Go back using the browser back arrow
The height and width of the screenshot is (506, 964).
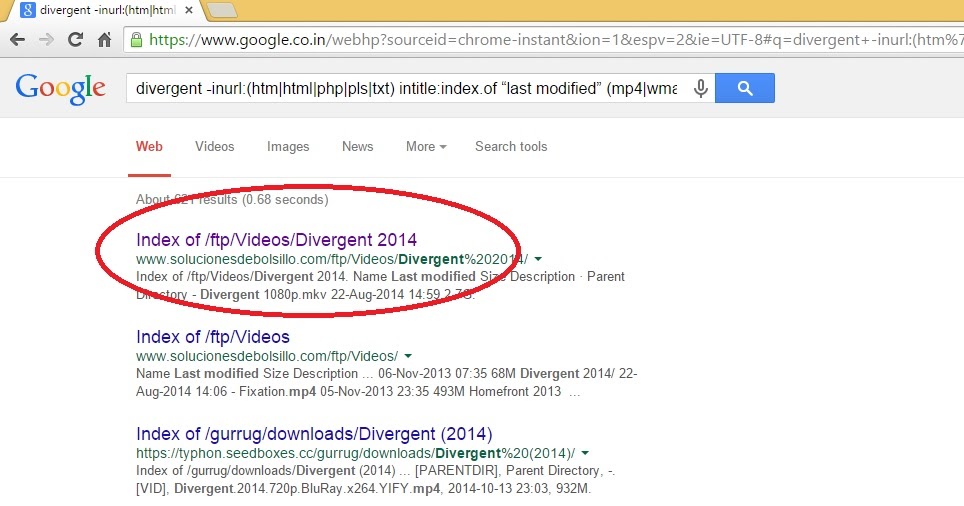(x=18, y=40)
